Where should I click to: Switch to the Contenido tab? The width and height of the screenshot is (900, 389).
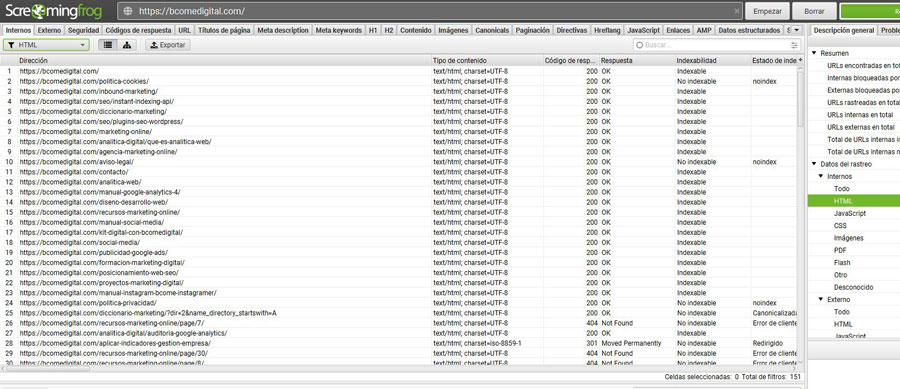coord(416,30)
